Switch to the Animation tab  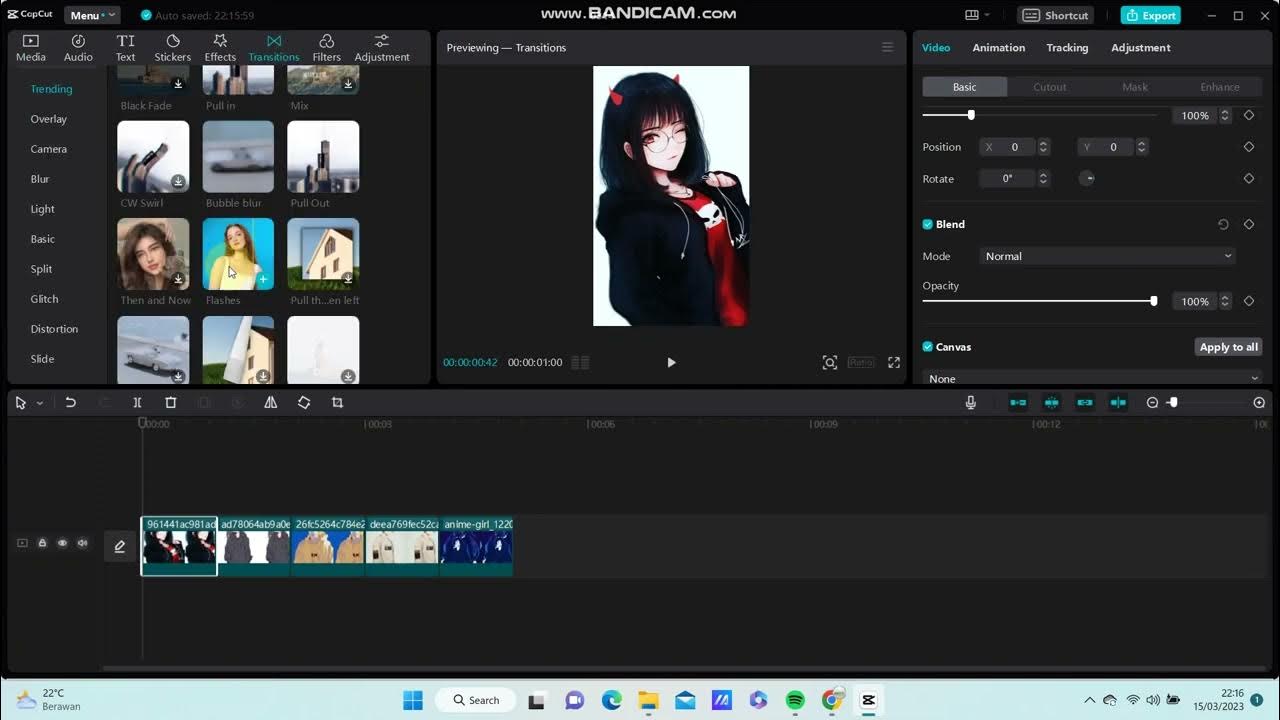(998, 47)
